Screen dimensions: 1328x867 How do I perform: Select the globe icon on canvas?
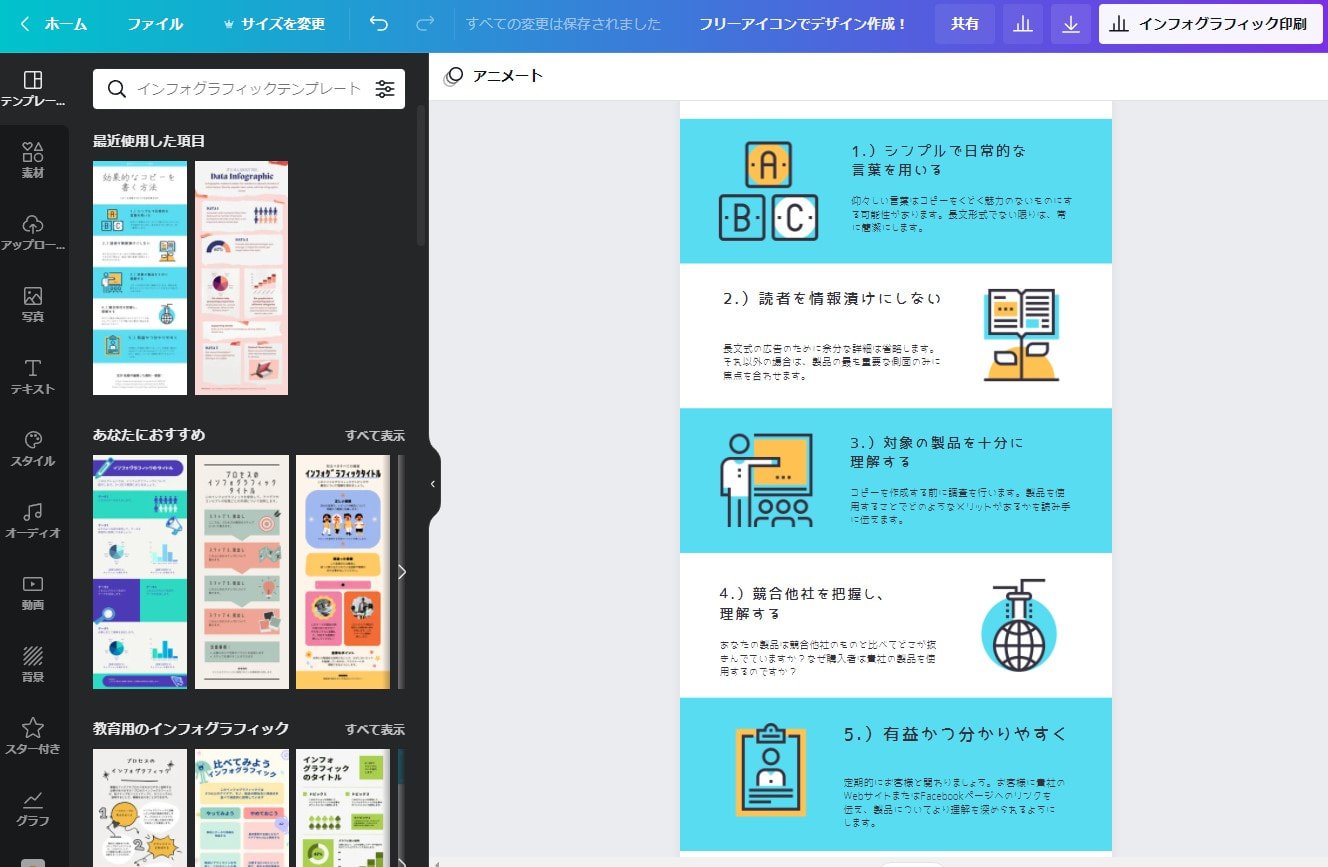1019,625
